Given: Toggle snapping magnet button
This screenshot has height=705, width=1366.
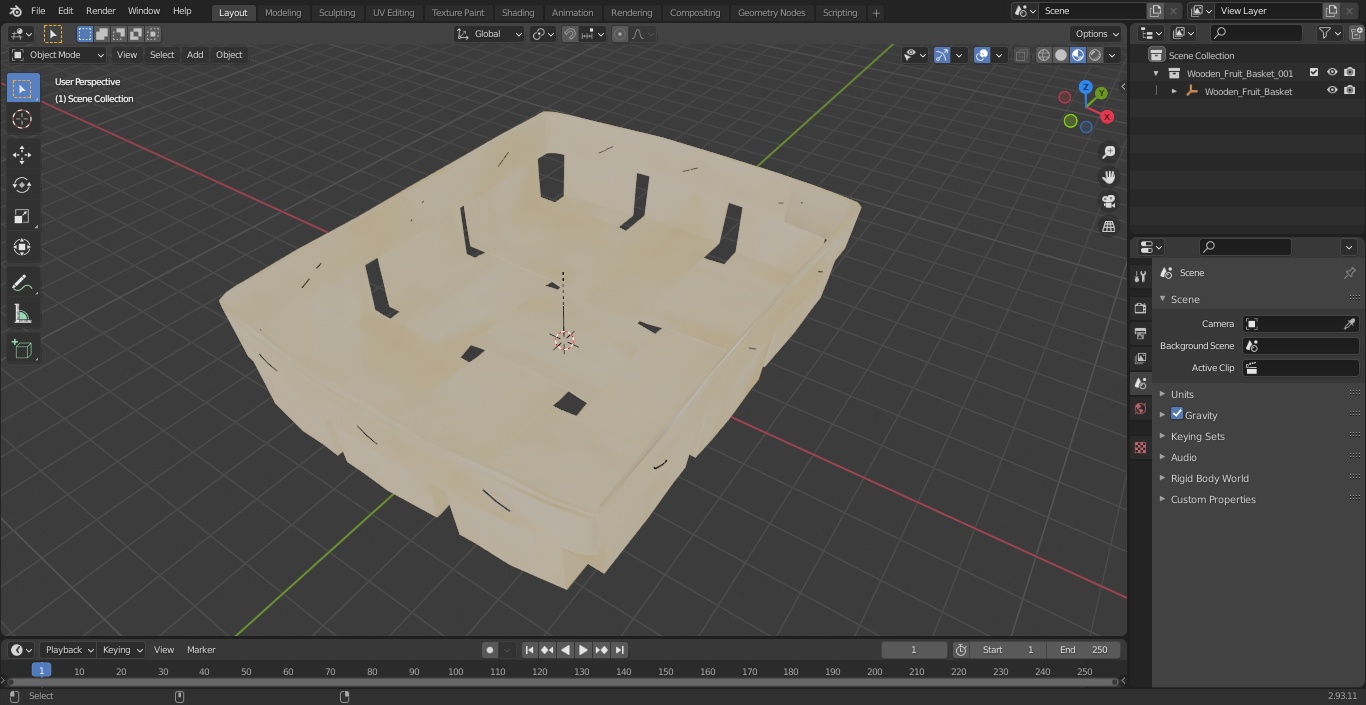Looking at the screenshot, I should (x=570, y=34).
